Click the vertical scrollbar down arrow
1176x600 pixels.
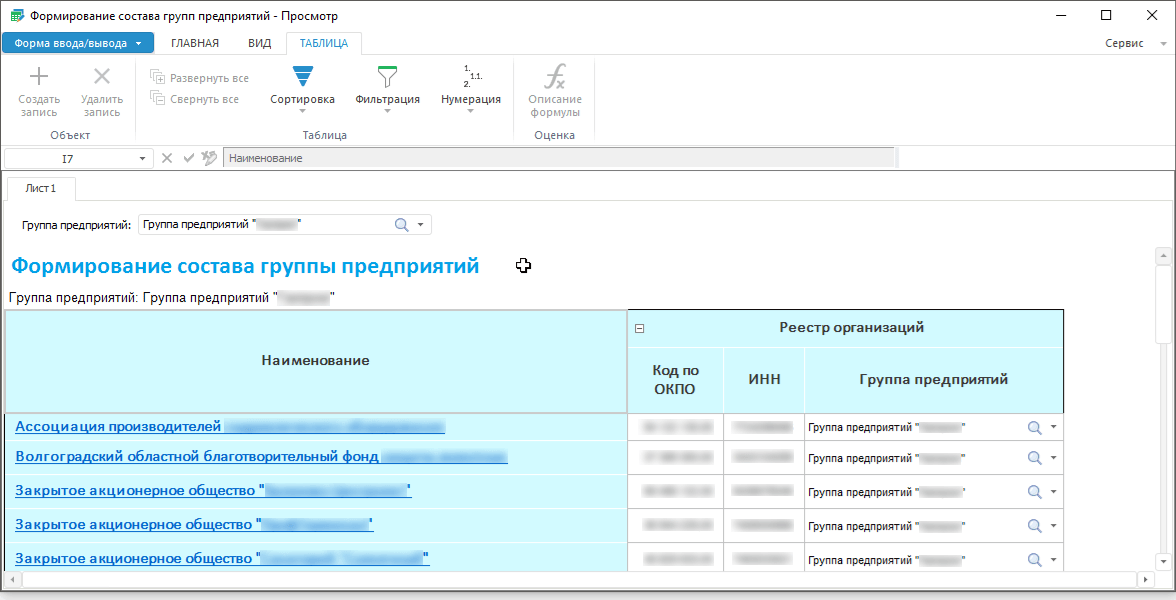[x=1163, y=561]
